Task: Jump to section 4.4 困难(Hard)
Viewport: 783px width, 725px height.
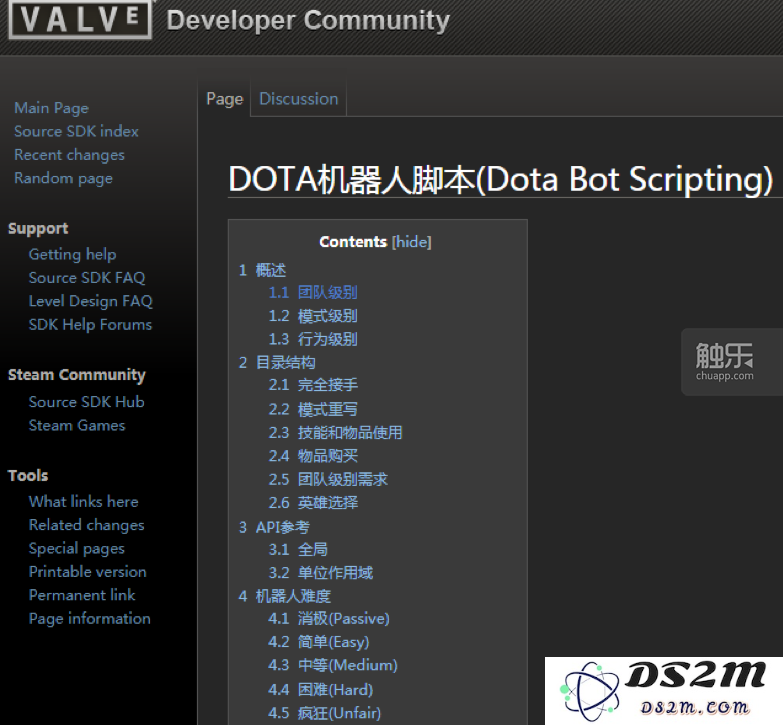Action: tap(321, 690)
